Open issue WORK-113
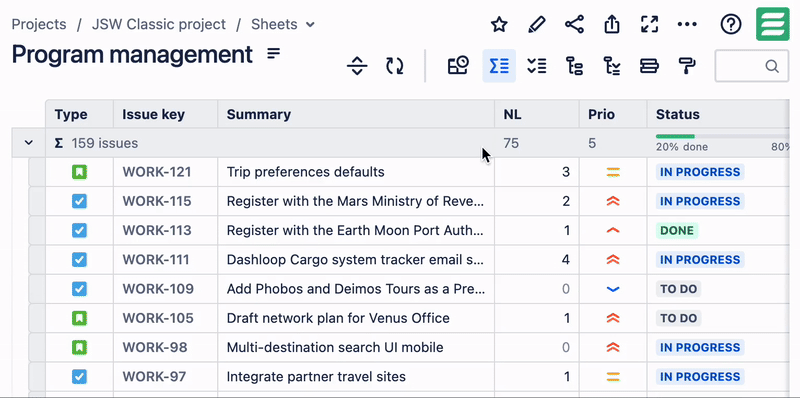800x398 pixels. pyautogui.click(x=157, y=231)
